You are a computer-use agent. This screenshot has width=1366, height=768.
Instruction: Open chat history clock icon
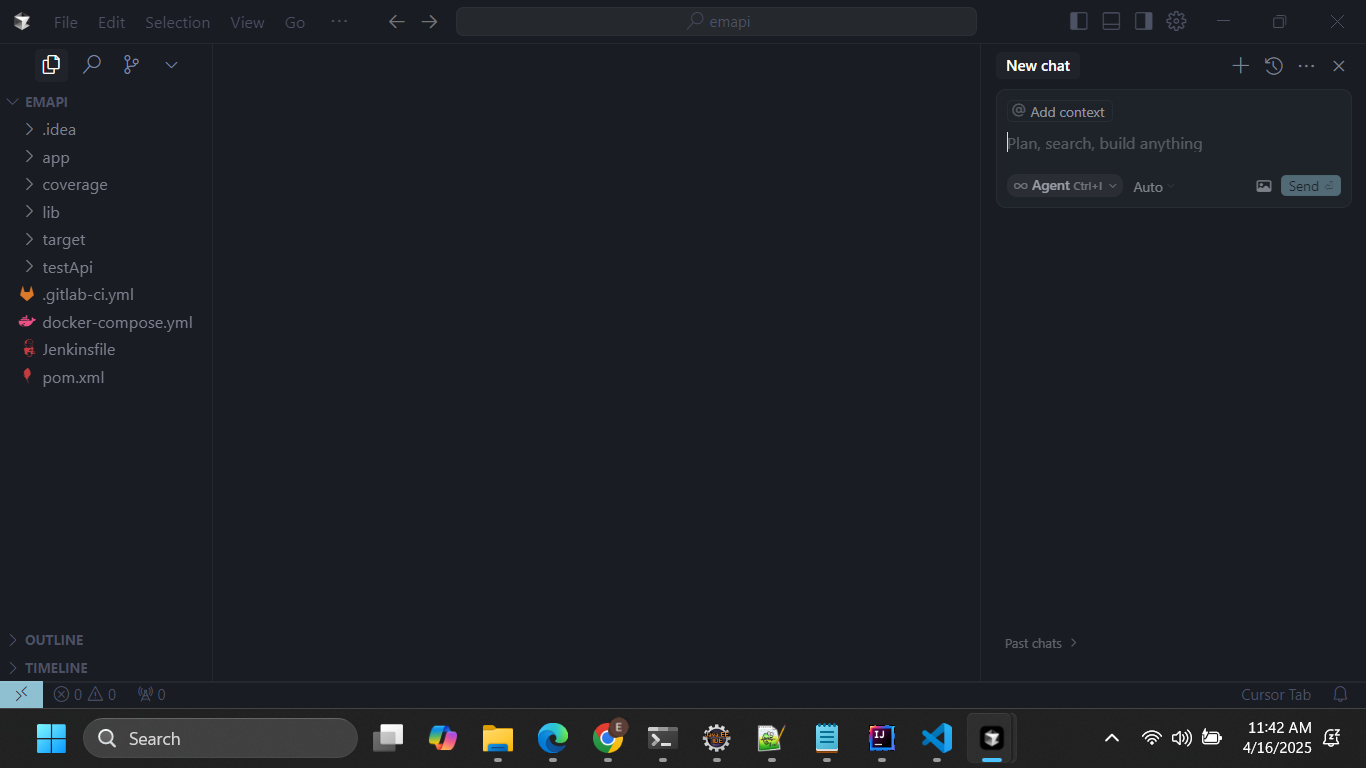[1273, 66]
